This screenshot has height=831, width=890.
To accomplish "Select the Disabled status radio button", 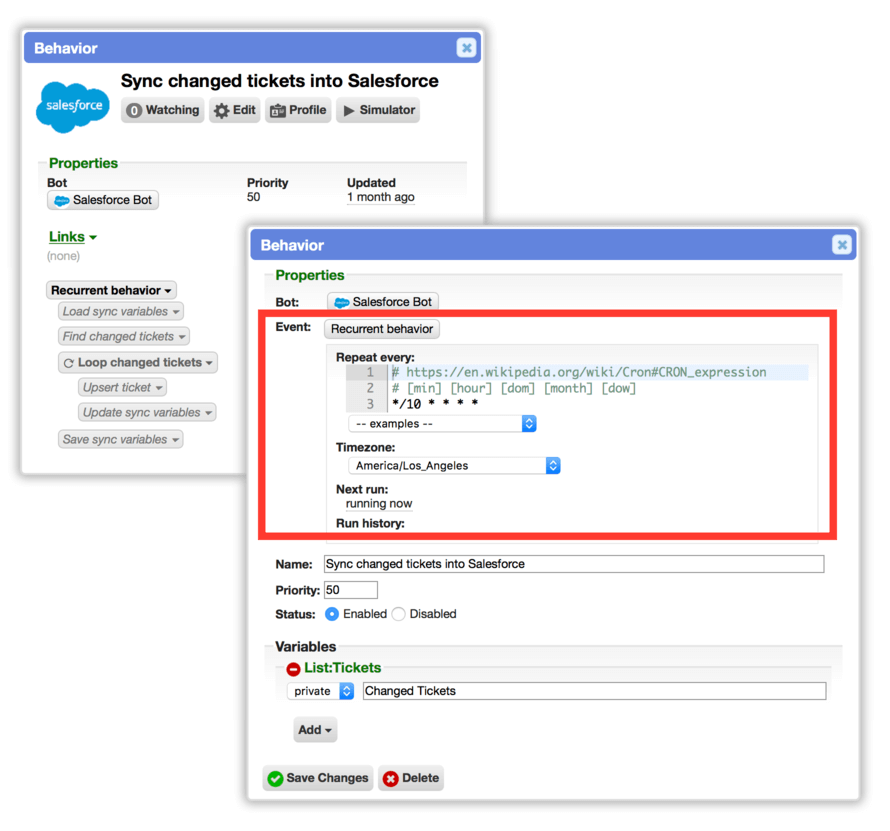I will pyautogui.click(x=398, y=614).
